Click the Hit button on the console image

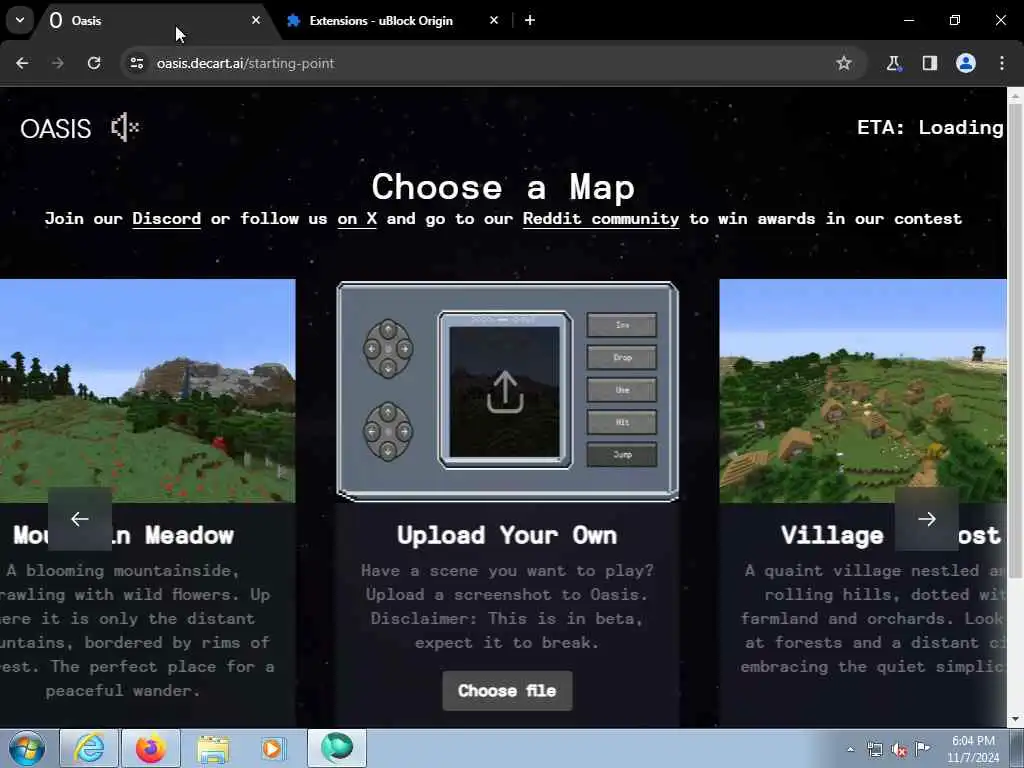pos(622,422)
